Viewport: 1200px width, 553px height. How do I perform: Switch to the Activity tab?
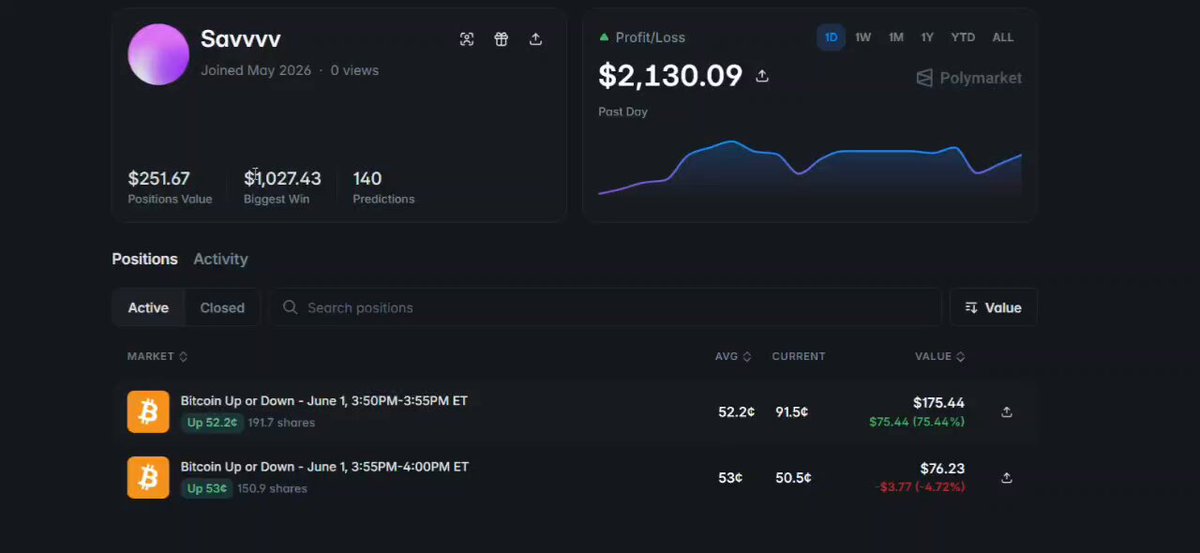220,259
